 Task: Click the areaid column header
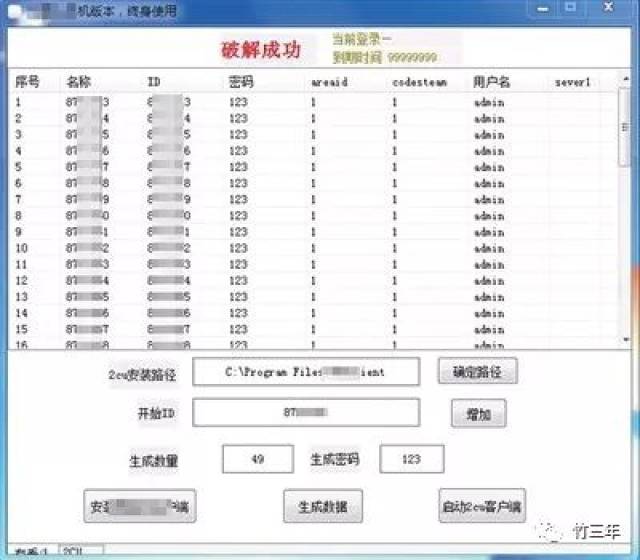pyautogui.click(x=329, y=82)
